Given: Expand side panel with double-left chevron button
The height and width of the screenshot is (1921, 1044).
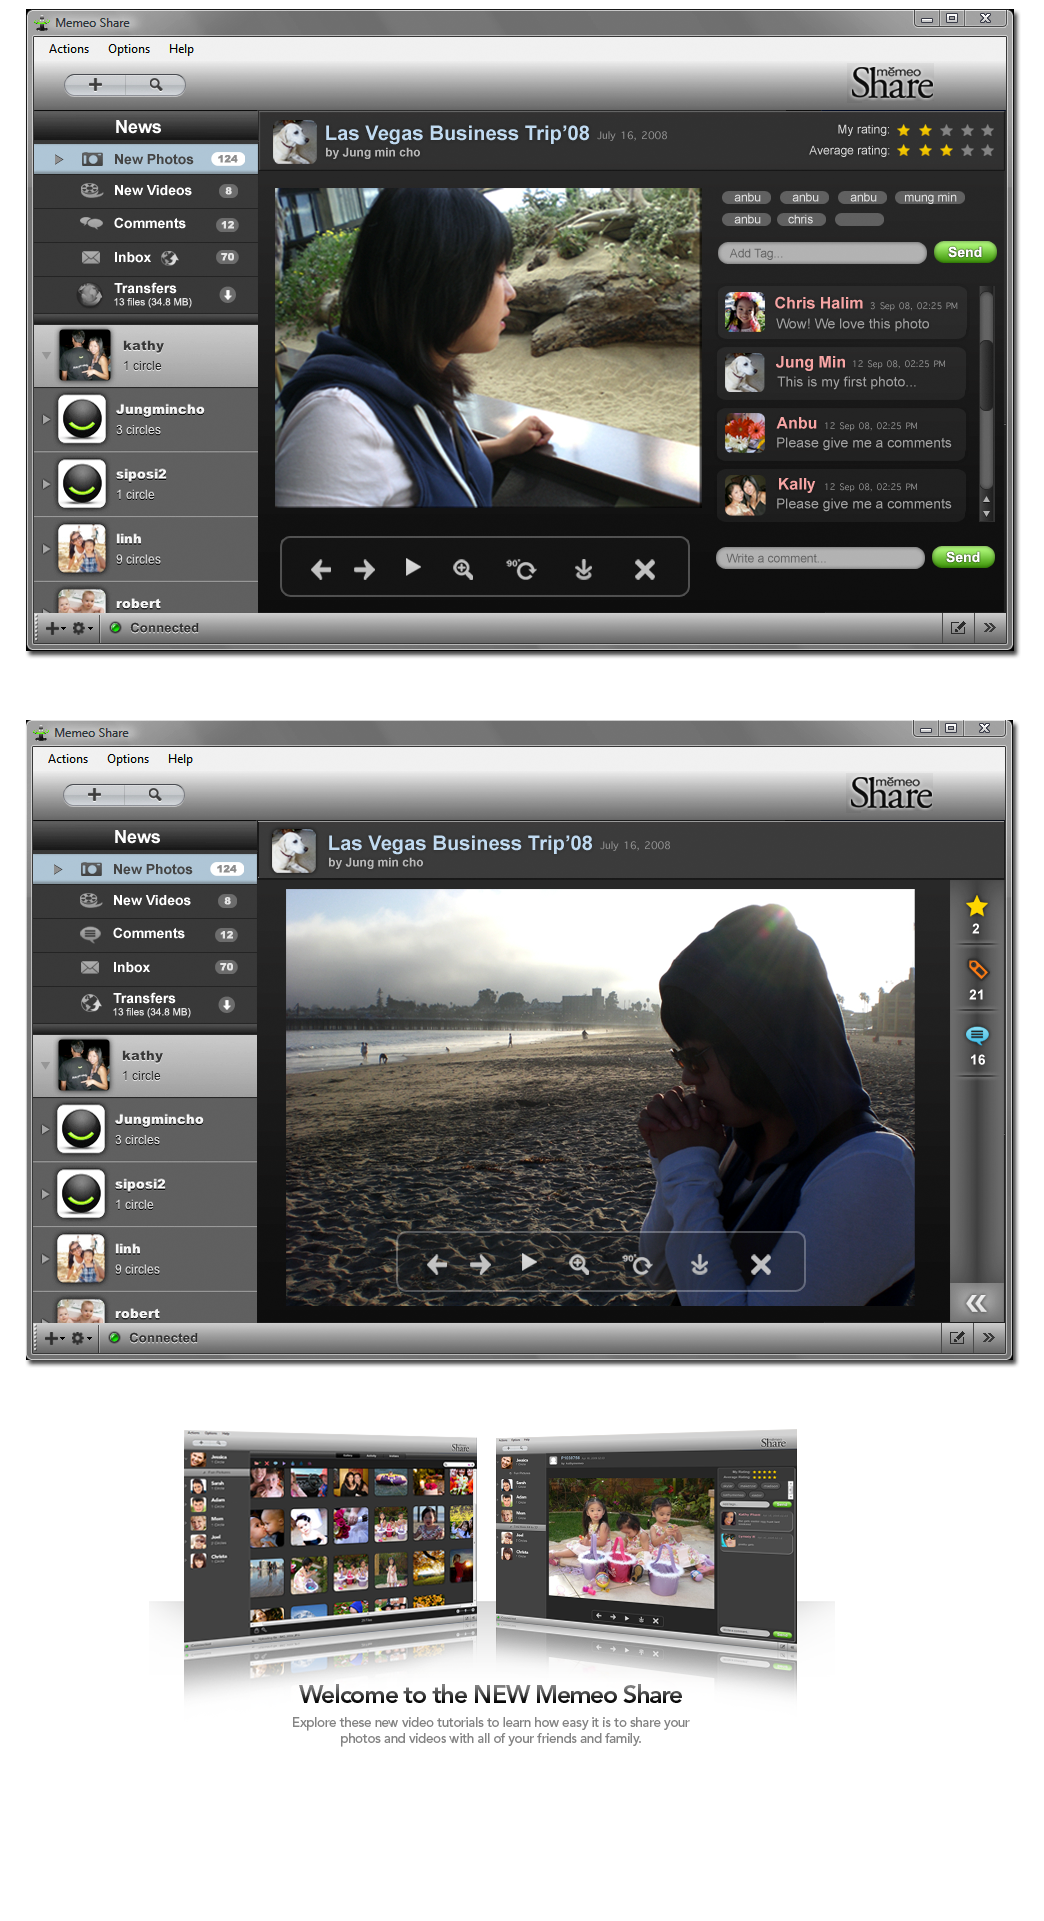Looking at the screenshot, I should 976,1303.
